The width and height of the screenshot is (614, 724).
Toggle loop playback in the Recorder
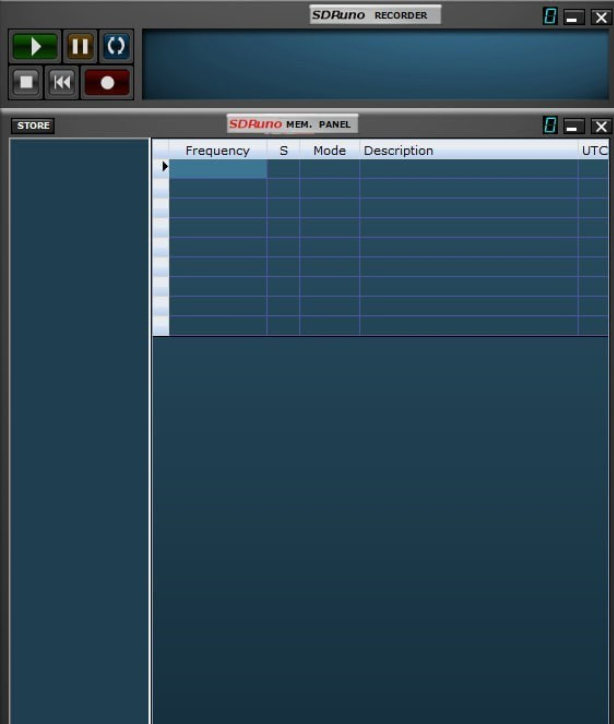[x=116, y=46]
